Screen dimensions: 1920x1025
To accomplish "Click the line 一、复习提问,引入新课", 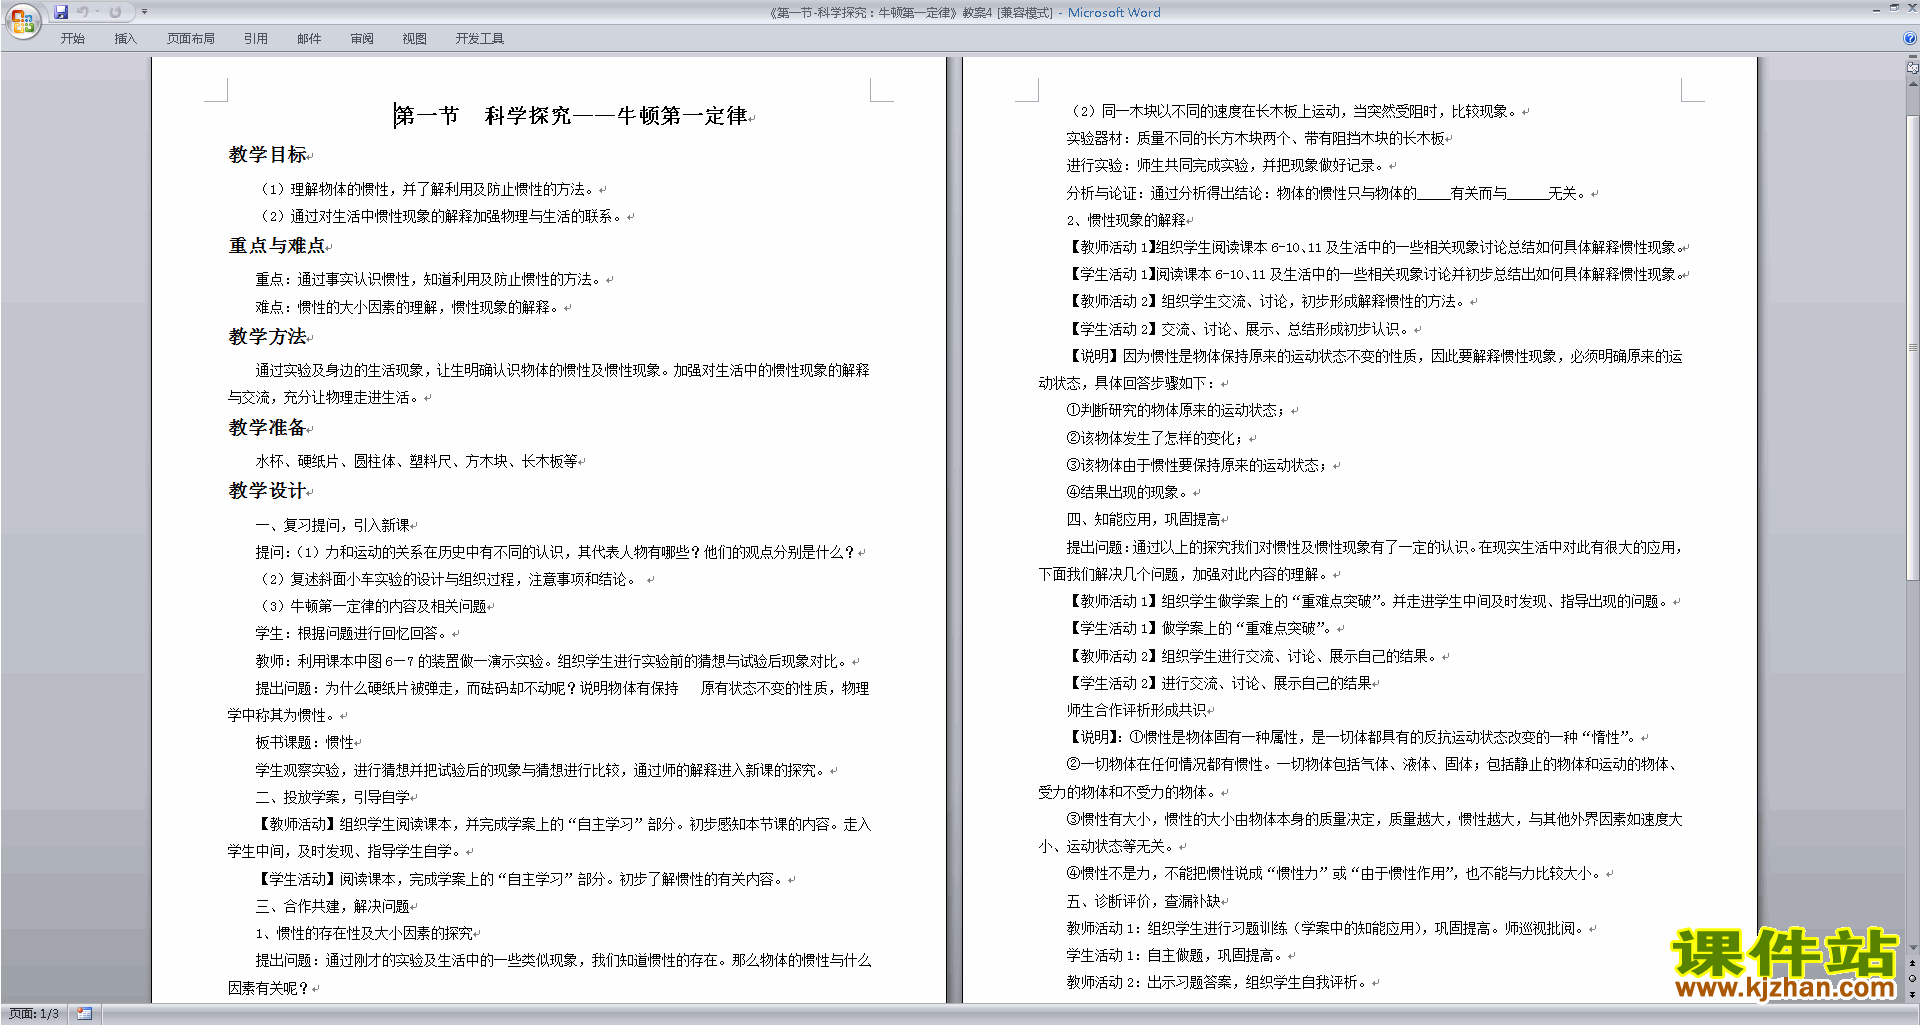I will 333,525.
